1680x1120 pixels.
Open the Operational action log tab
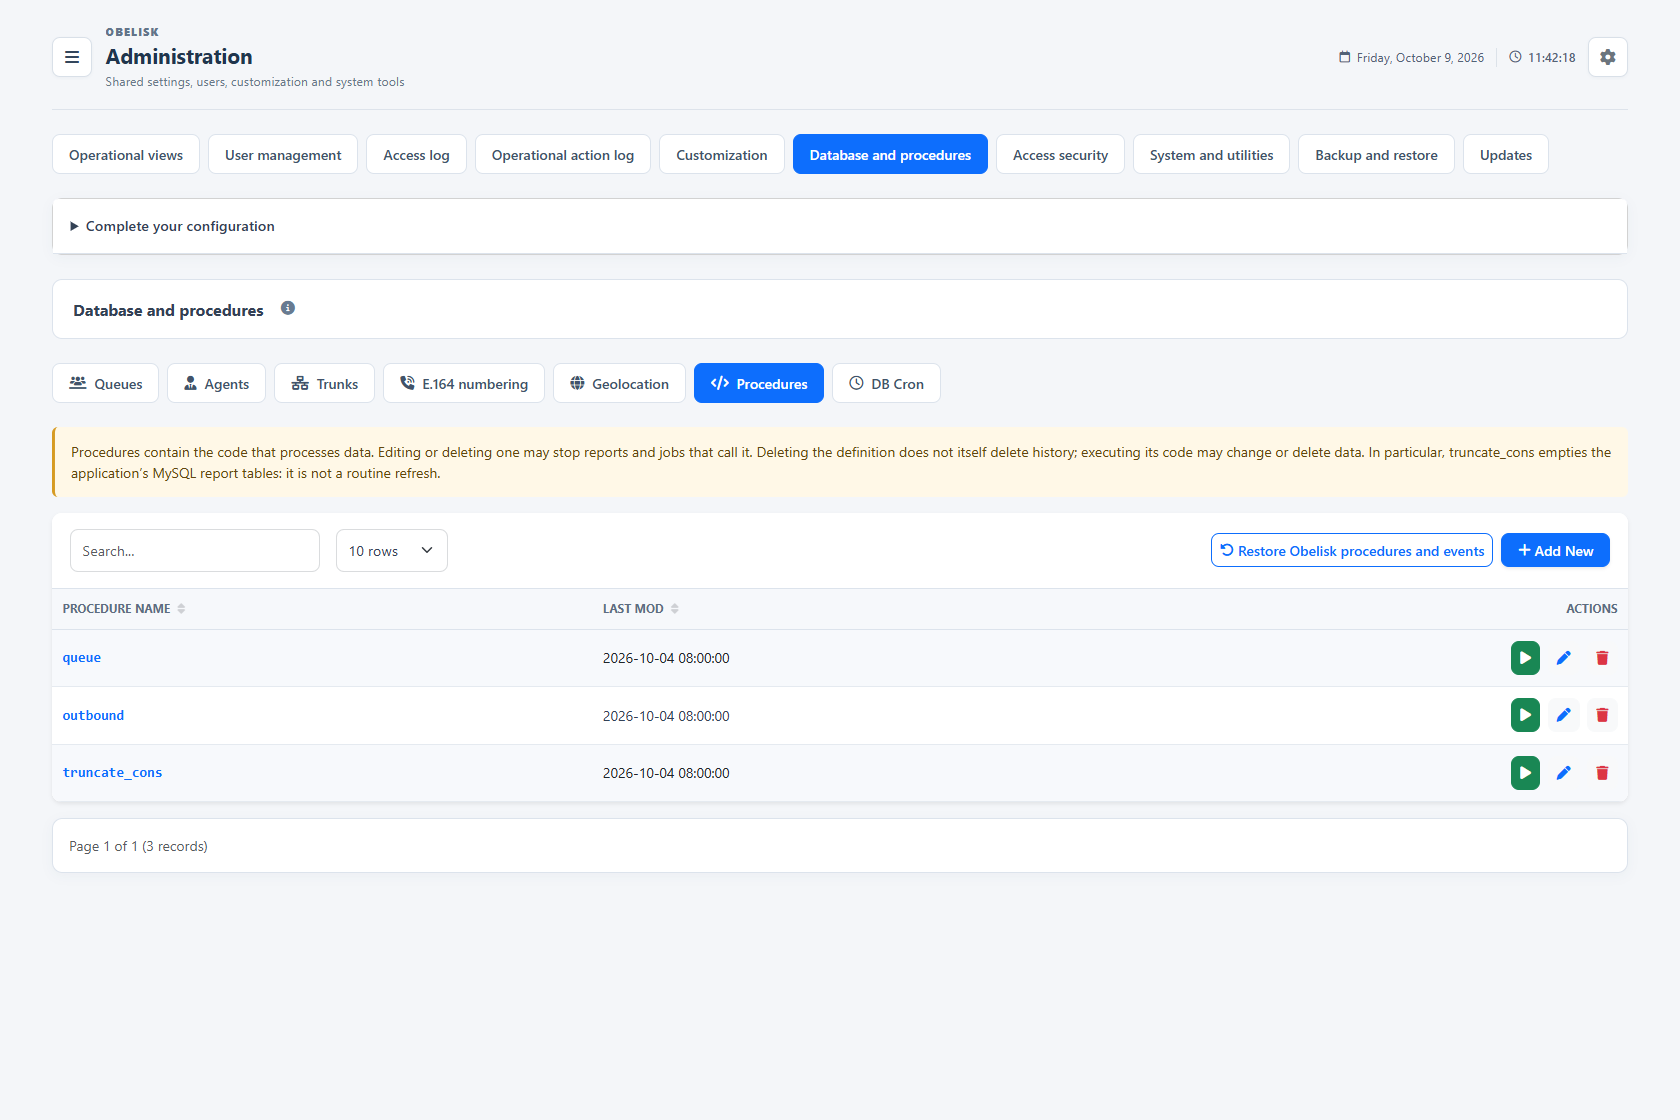(x=563, y=154)
